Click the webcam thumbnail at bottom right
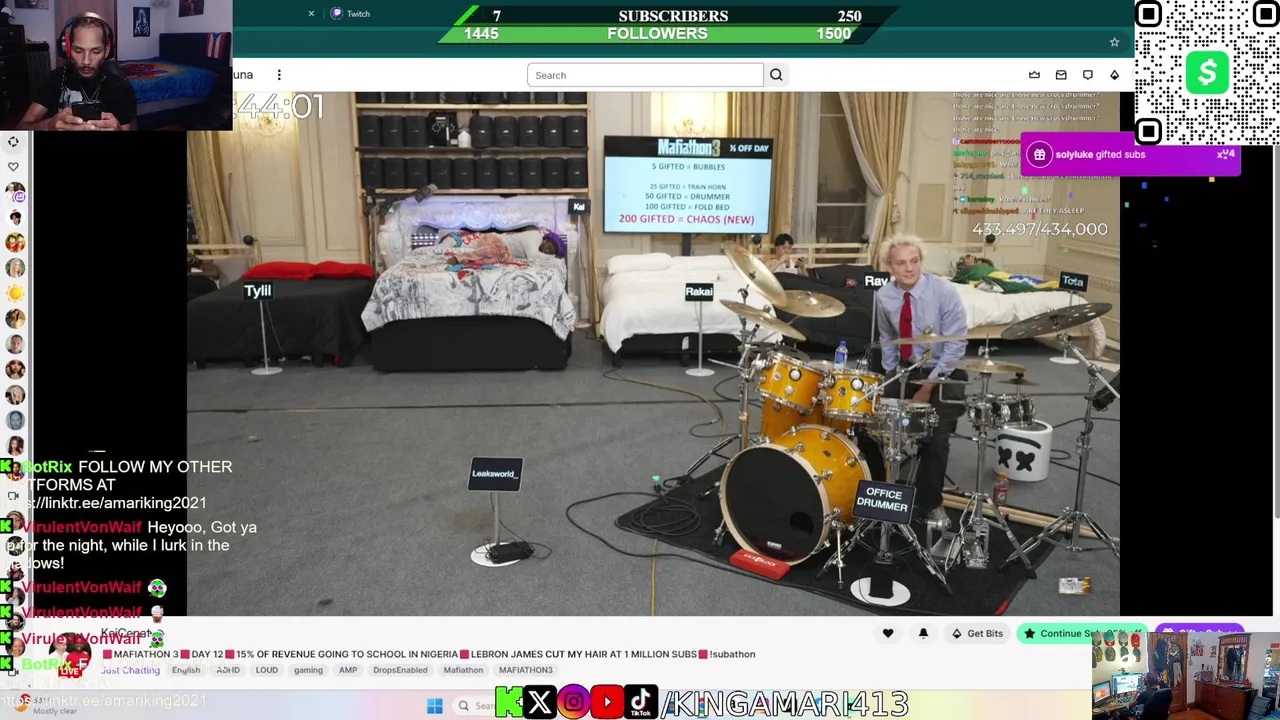This screenshot has height=720, width=1280. (1185, 676)
